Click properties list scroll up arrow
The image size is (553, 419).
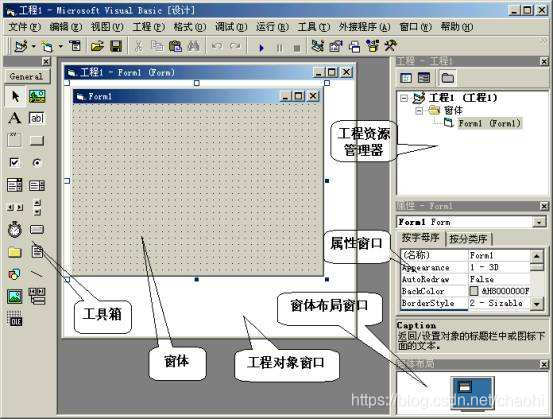[536, 256]
